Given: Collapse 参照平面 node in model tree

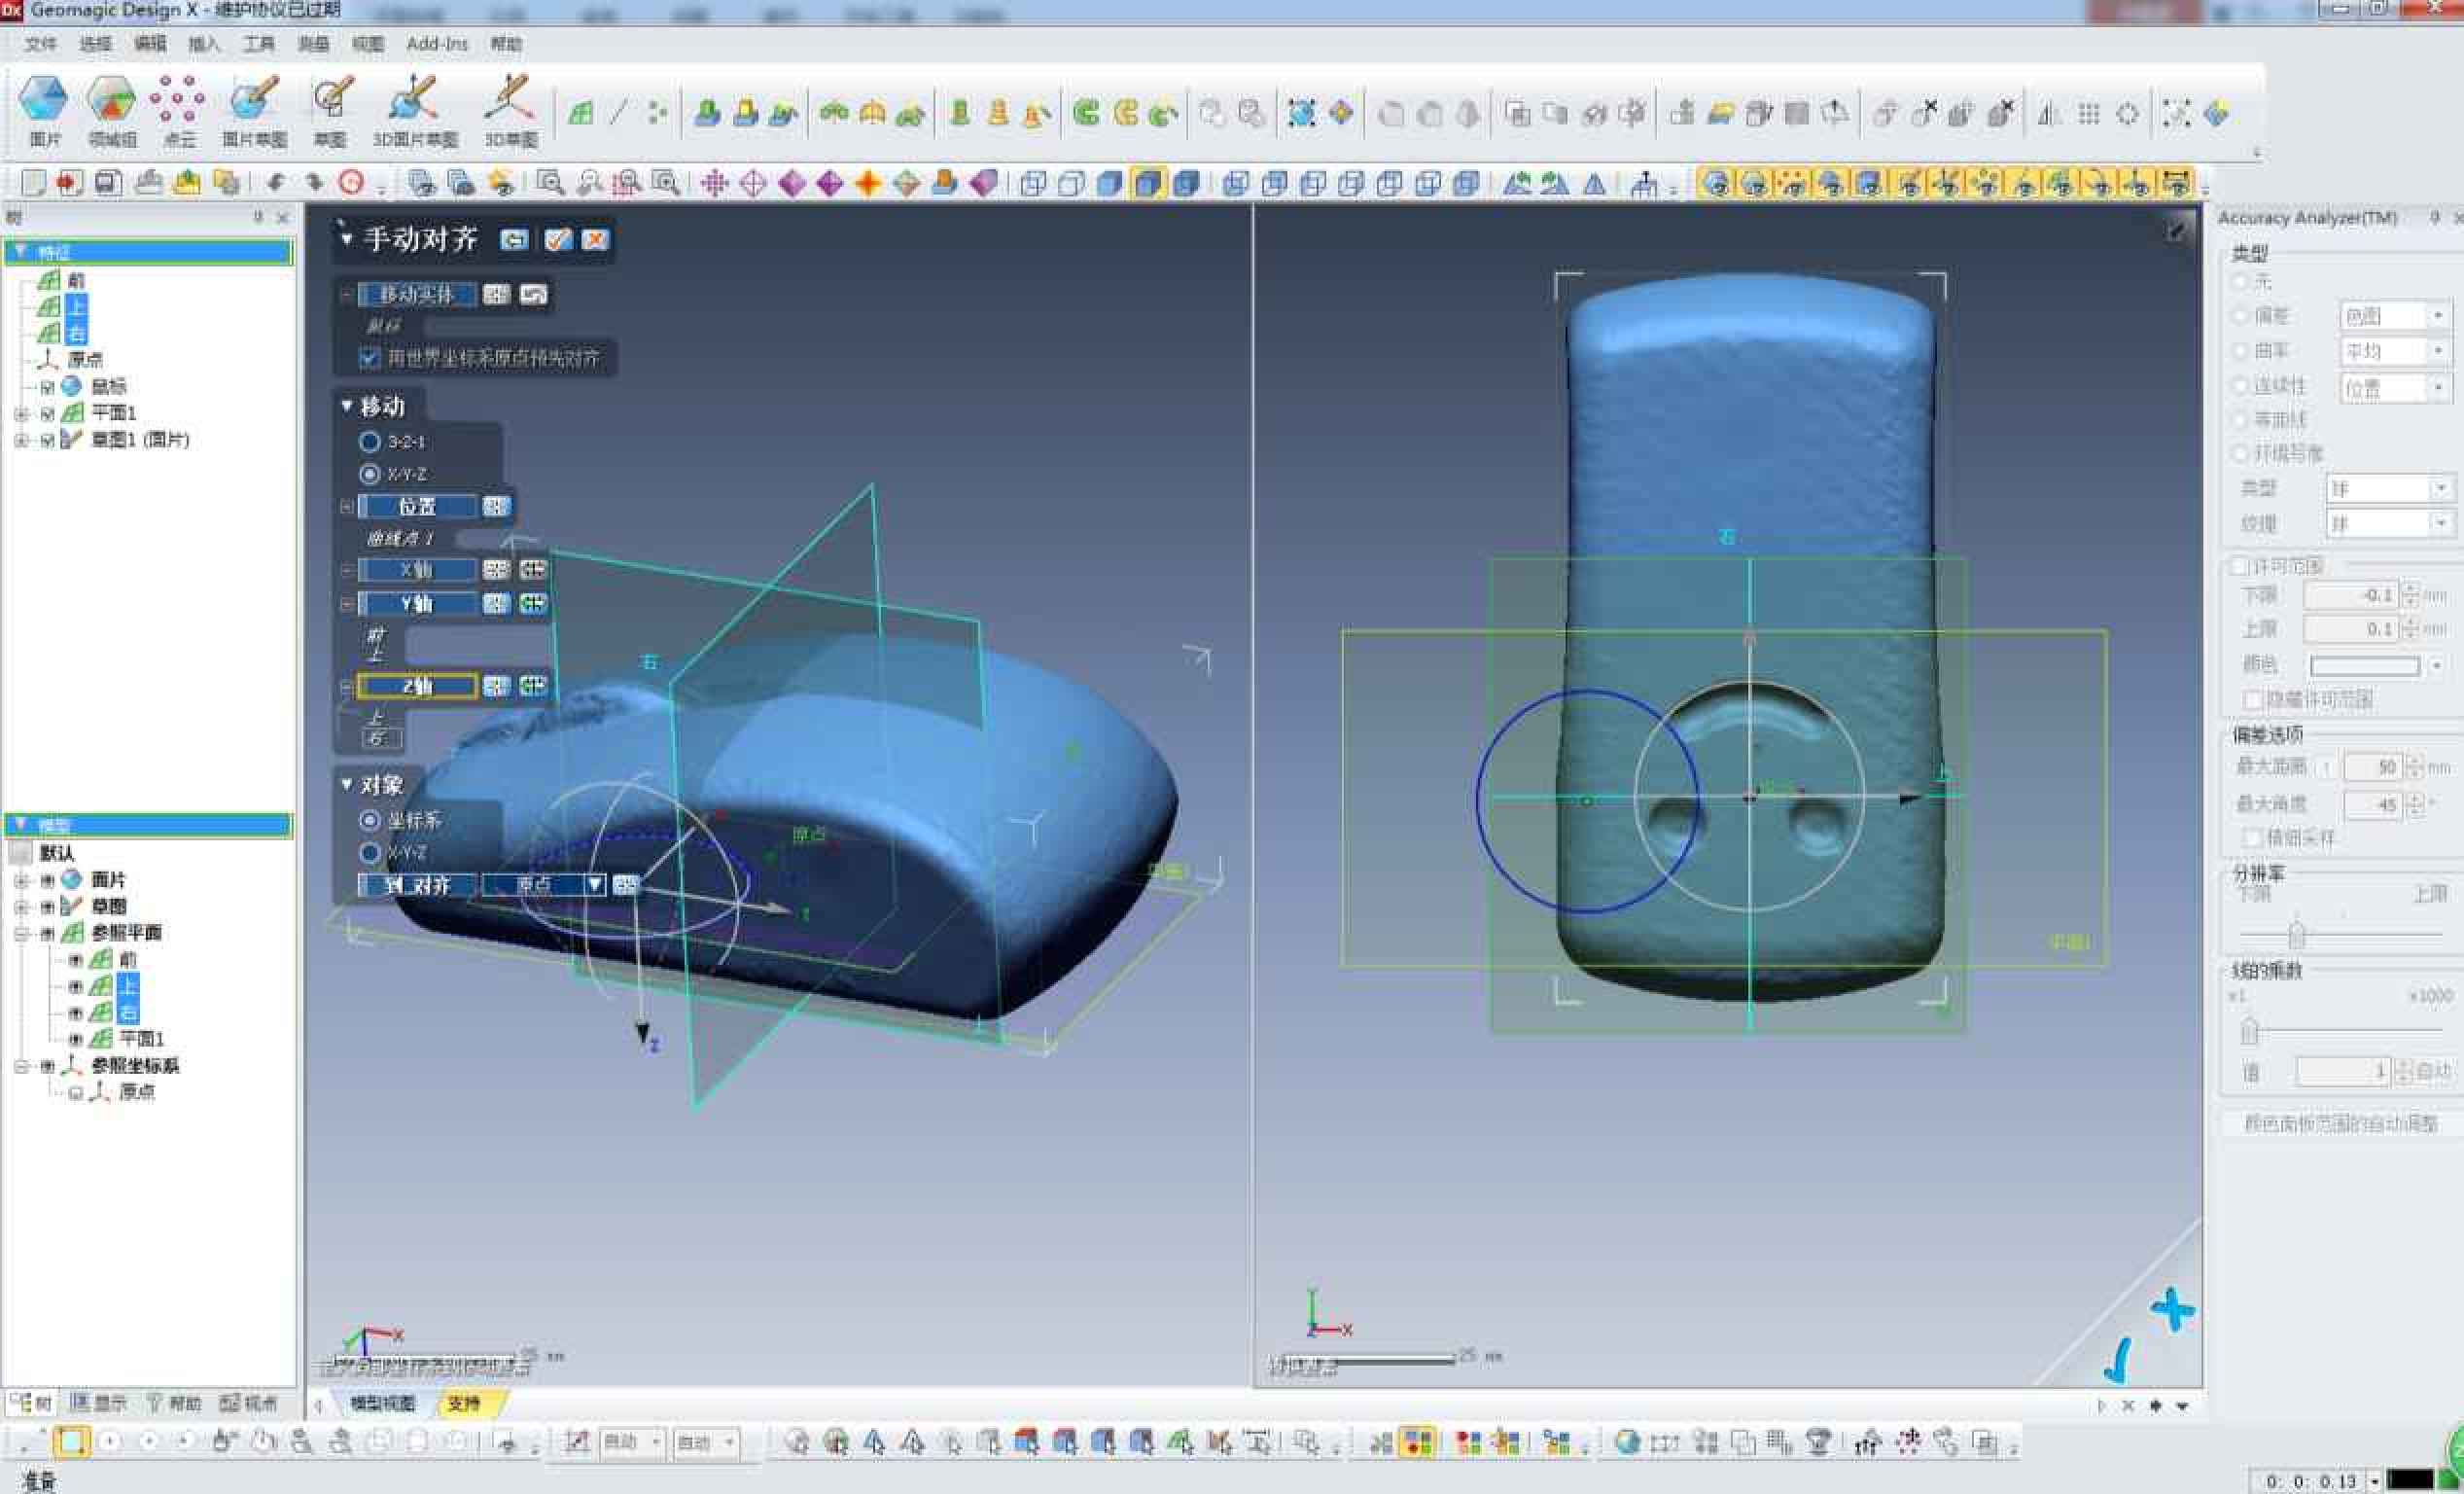Looking at the screenshot, I should point(21,933).
